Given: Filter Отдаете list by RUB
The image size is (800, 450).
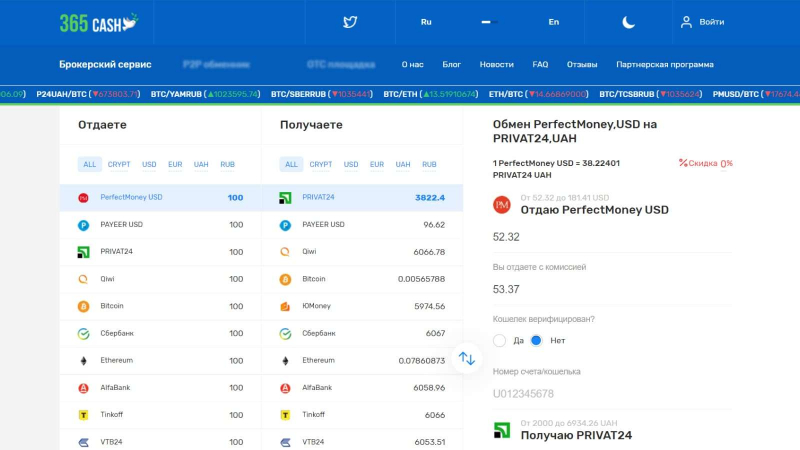Looking at the screenshot, I should pyautogui.click(x=228, y=164).
